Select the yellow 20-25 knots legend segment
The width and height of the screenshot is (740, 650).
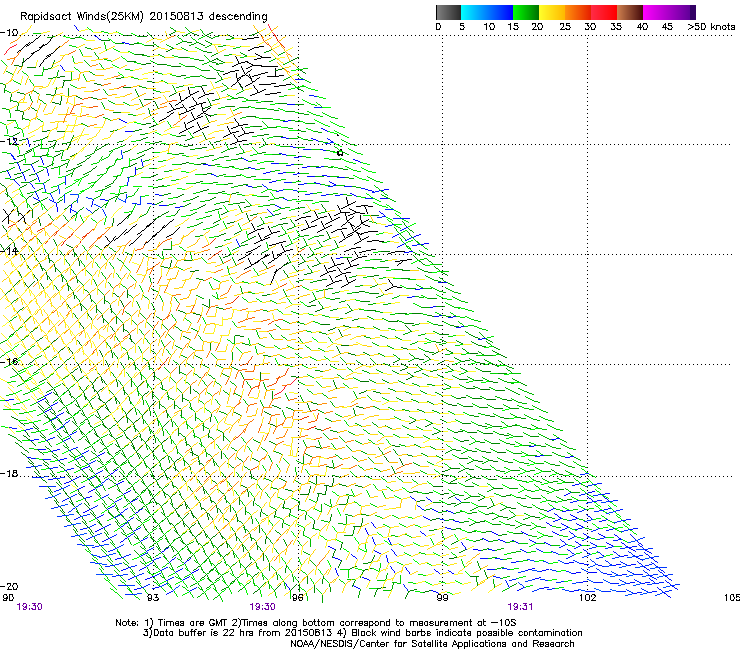(x=552, y=12)
